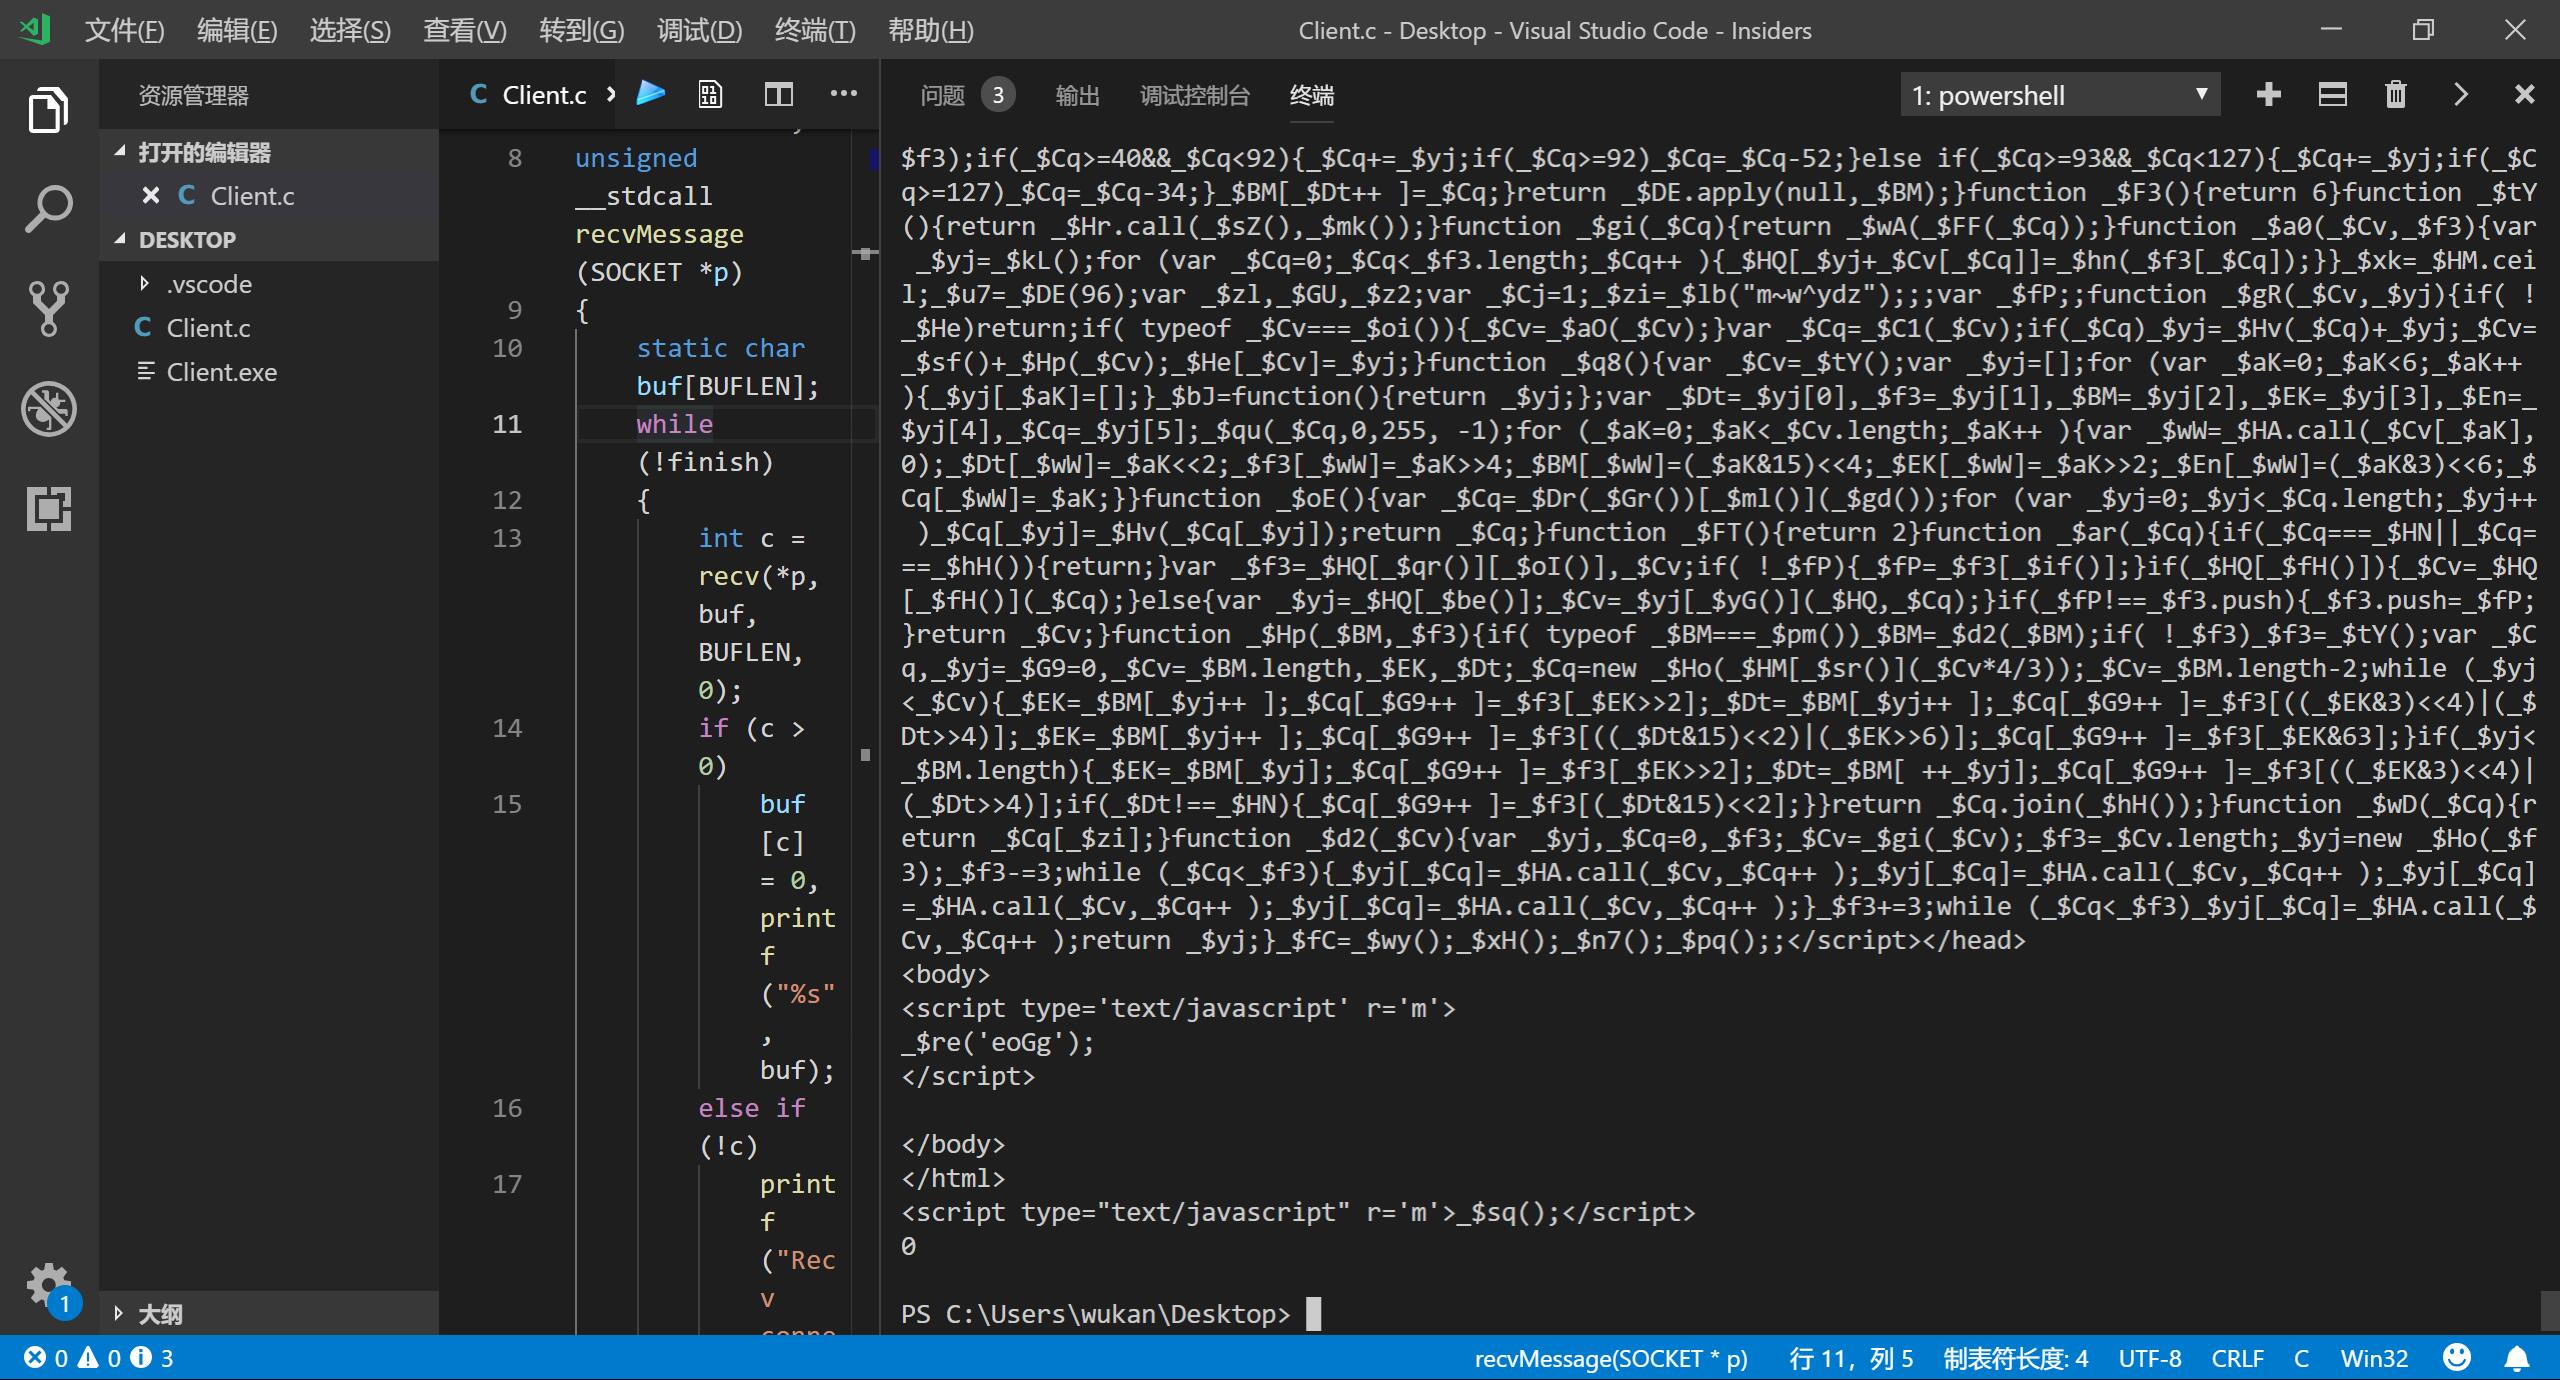Toggle the Explorer view icon
The width and height of the screenshot is (2560, 1380).
pyautogui.click(x=48, y=109)
